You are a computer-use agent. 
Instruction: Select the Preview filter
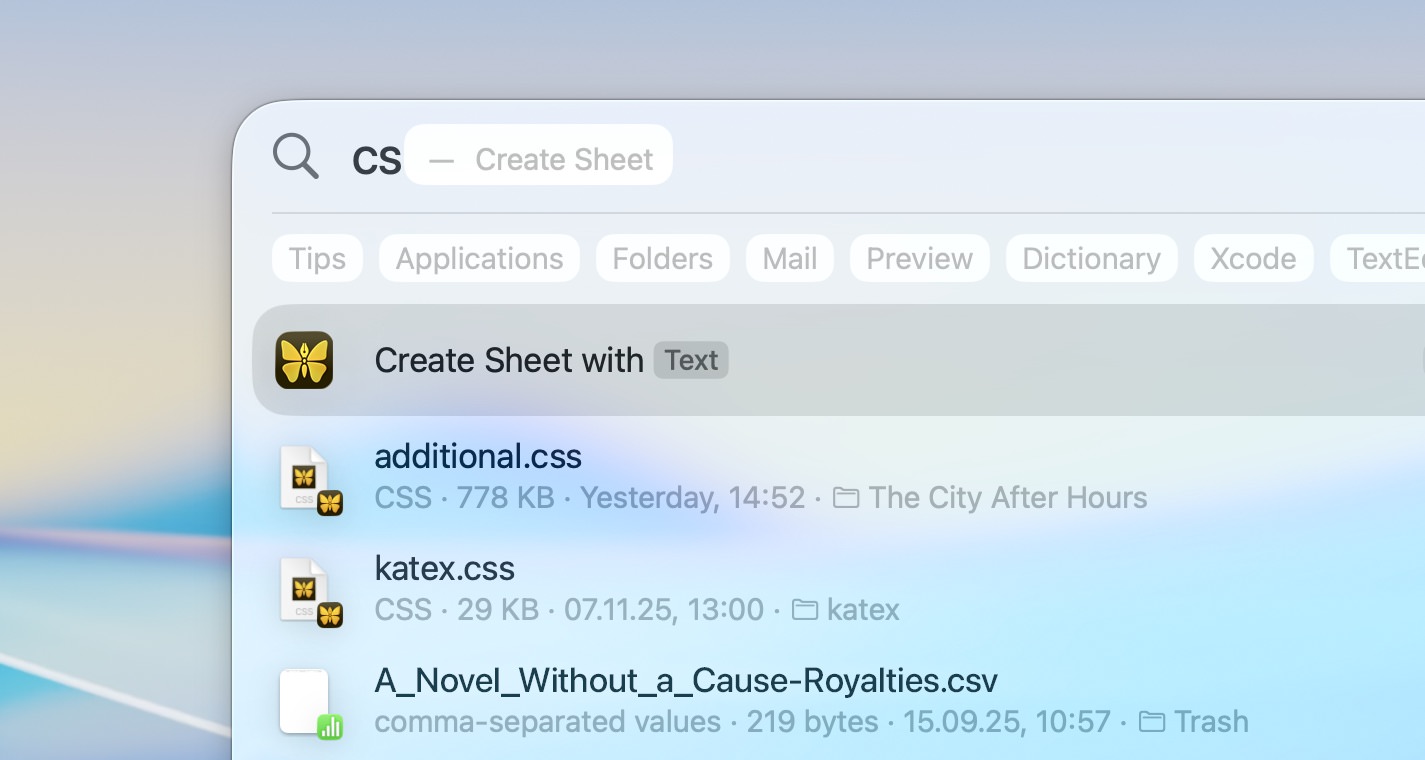tap(919, 258)
